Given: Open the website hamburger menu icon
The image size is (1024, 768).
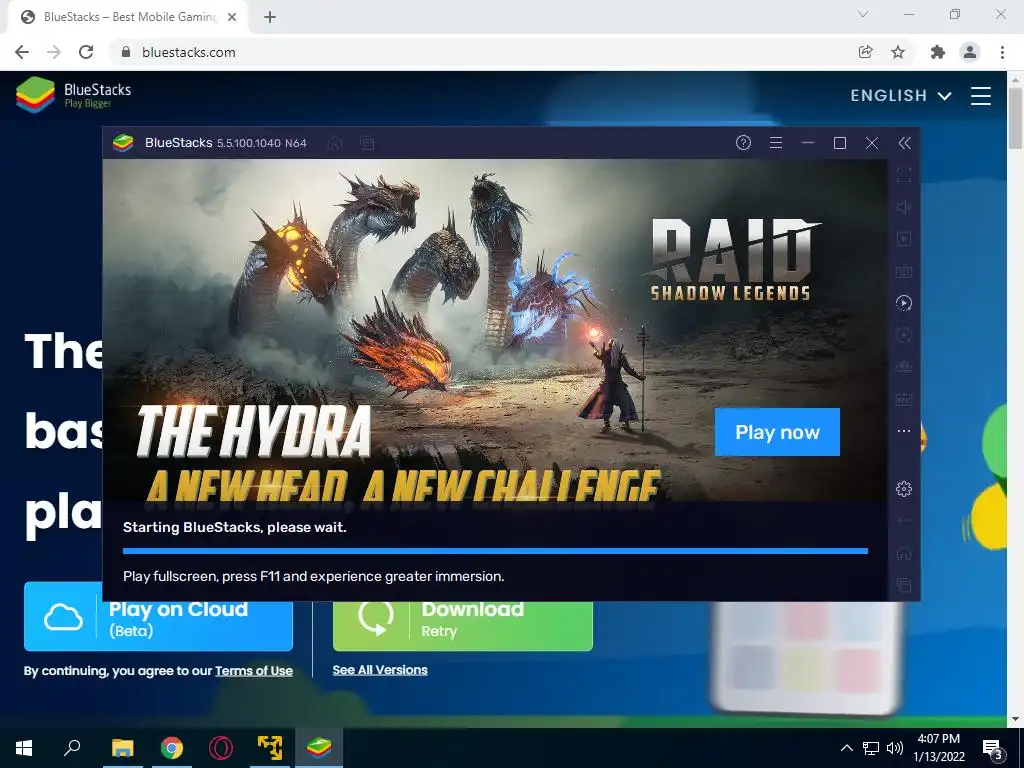Looking at the screenshot, I should click(980, 95).
